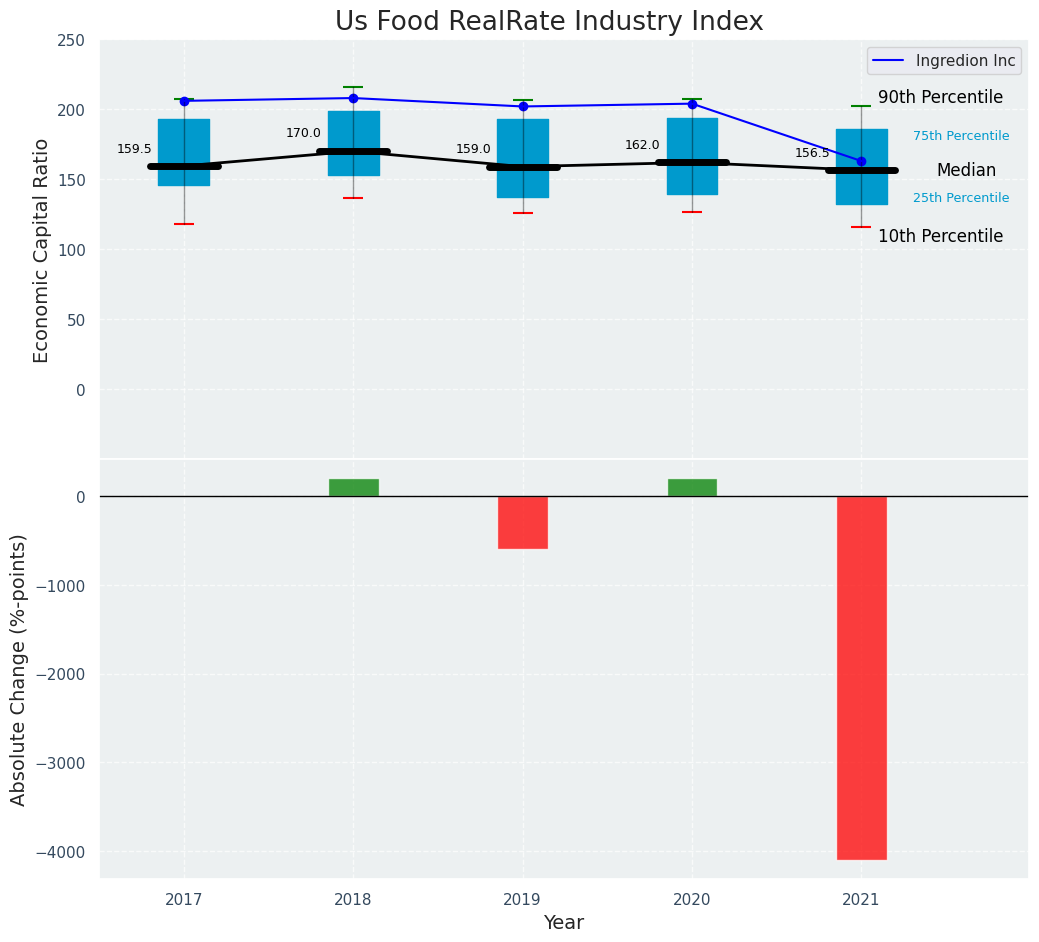This screenshot has height=942, width=1039.
Task: Click the chart title Us Food RealRate
Action: [549, 21]
